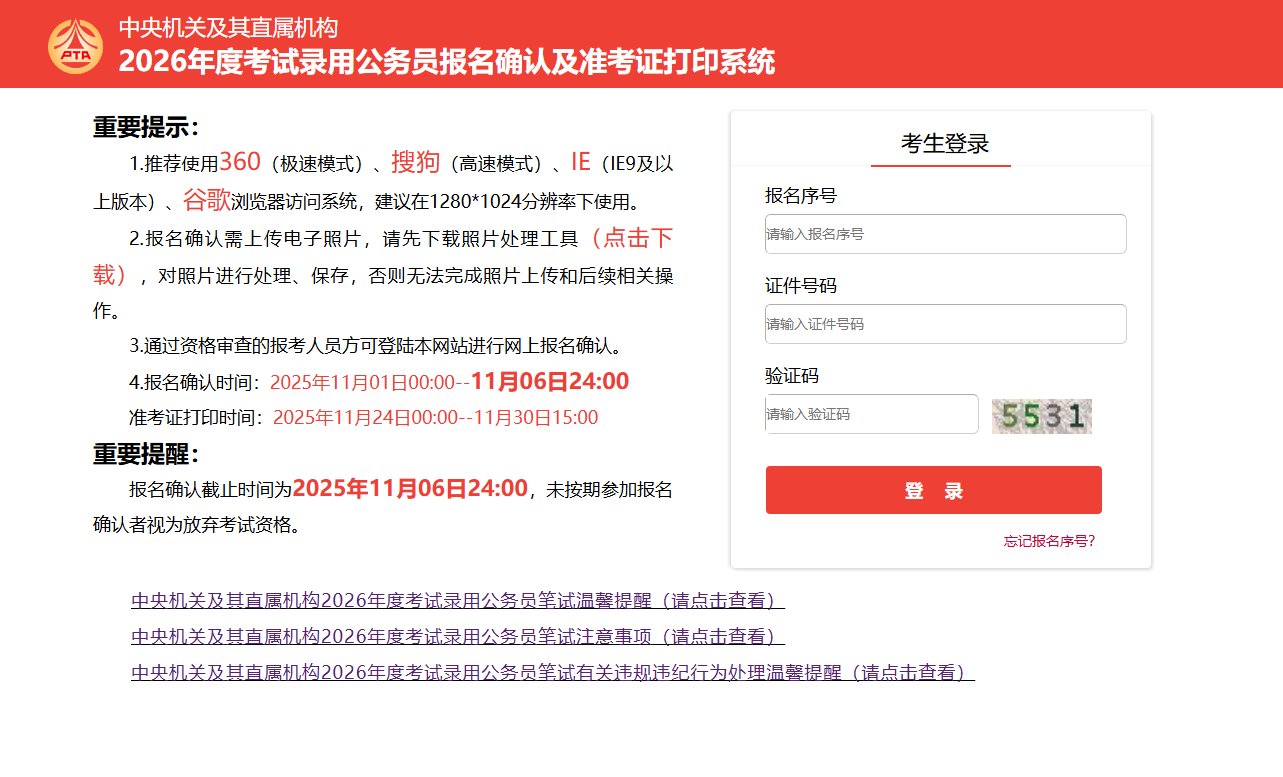
Task: Focus the 验证码 input field
Action: [872, 414]
